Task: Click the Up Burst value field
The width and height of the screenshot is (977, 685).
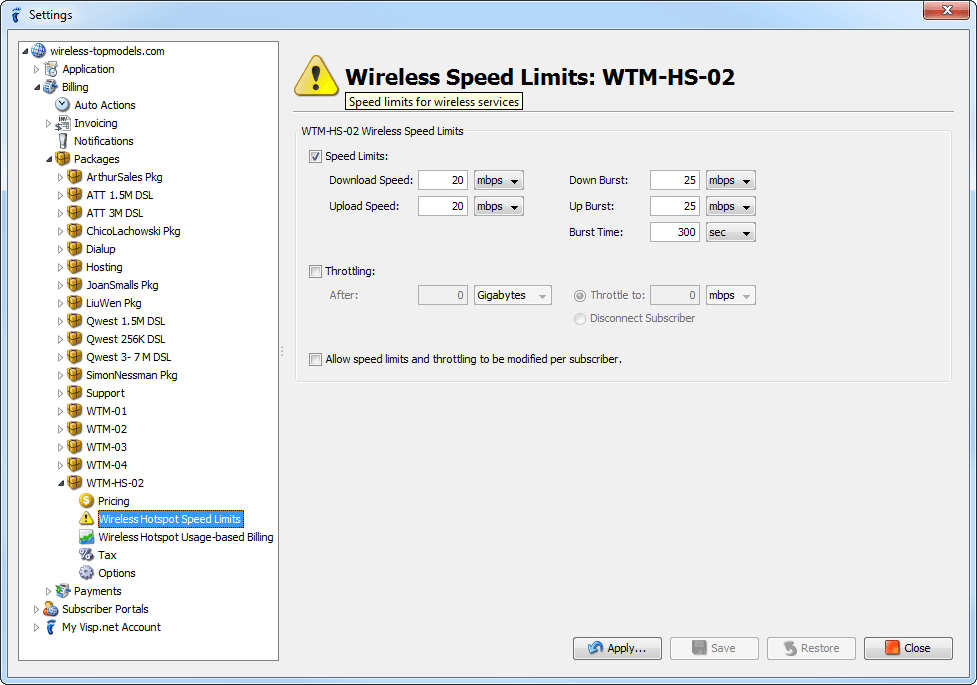Action: 675,206
